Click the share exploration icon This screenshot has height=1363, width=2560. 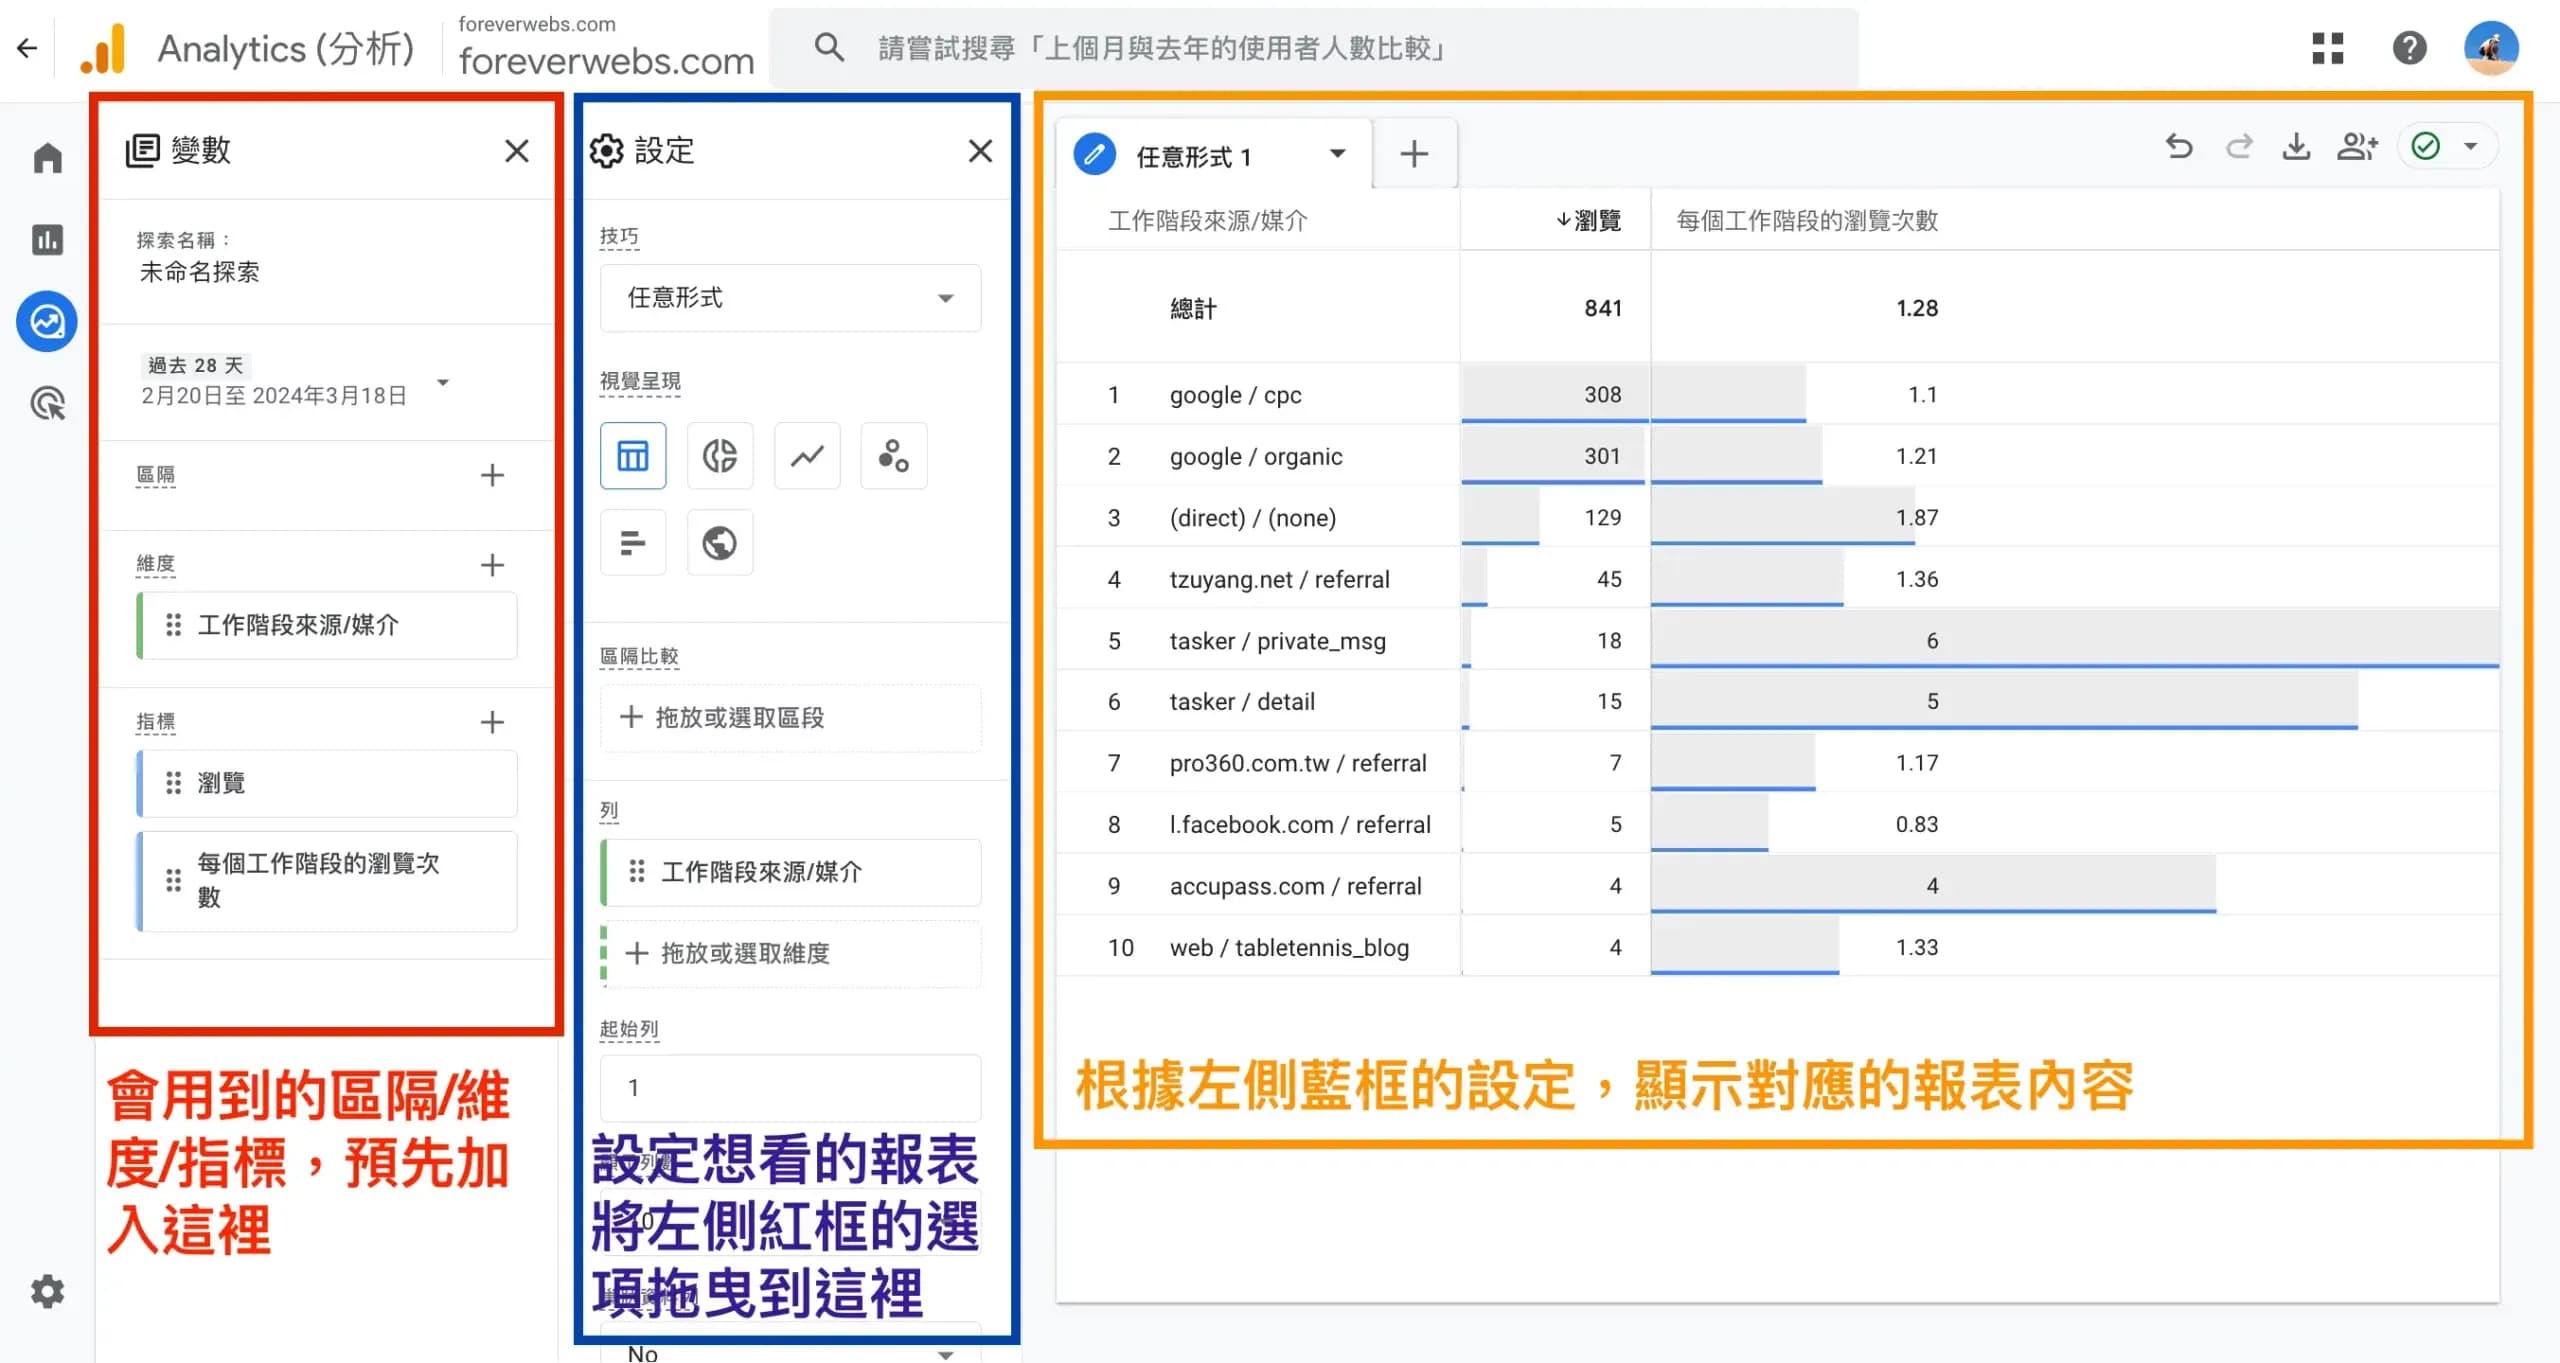tap(2356, 148)
